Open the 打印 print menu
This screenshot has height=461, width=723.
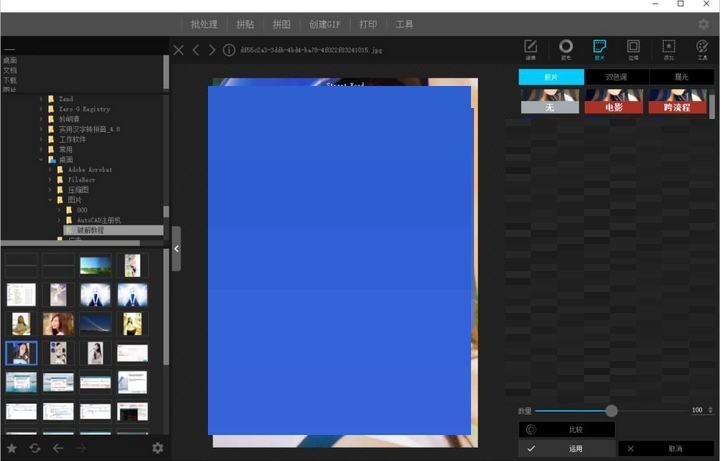368,24
